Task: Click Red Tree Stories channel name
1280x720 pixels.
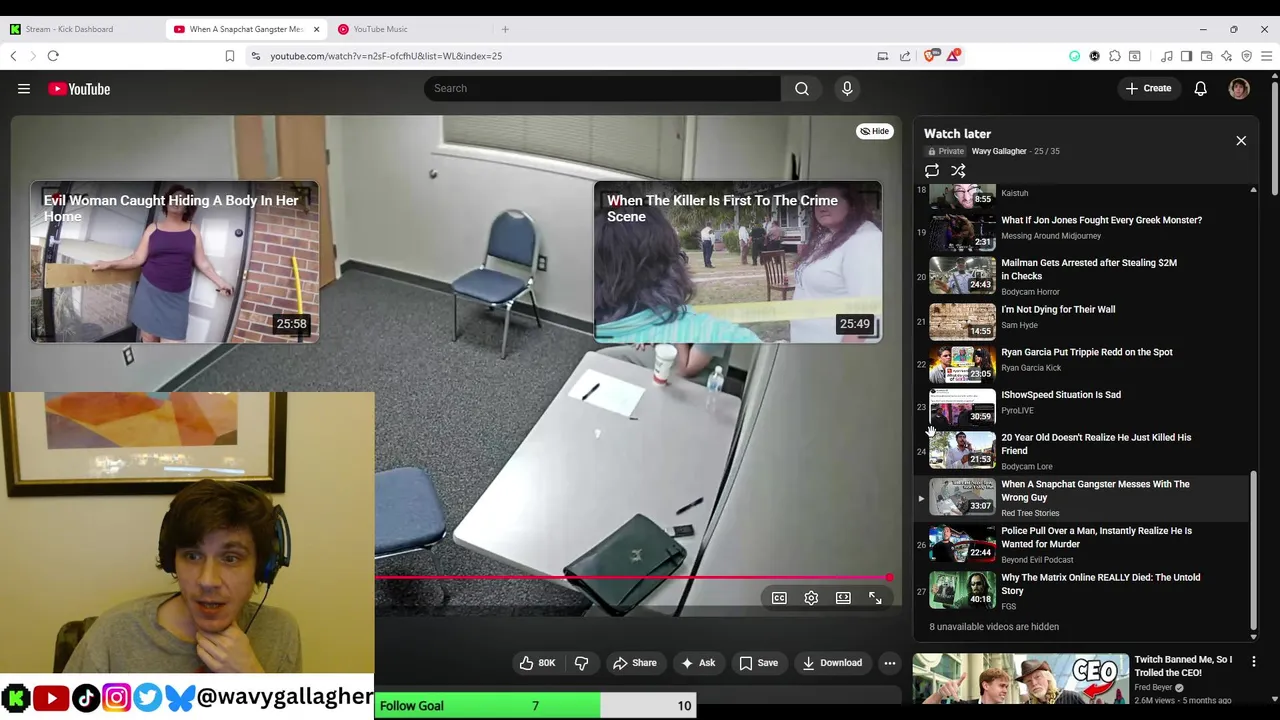Action: (1030, 513)
